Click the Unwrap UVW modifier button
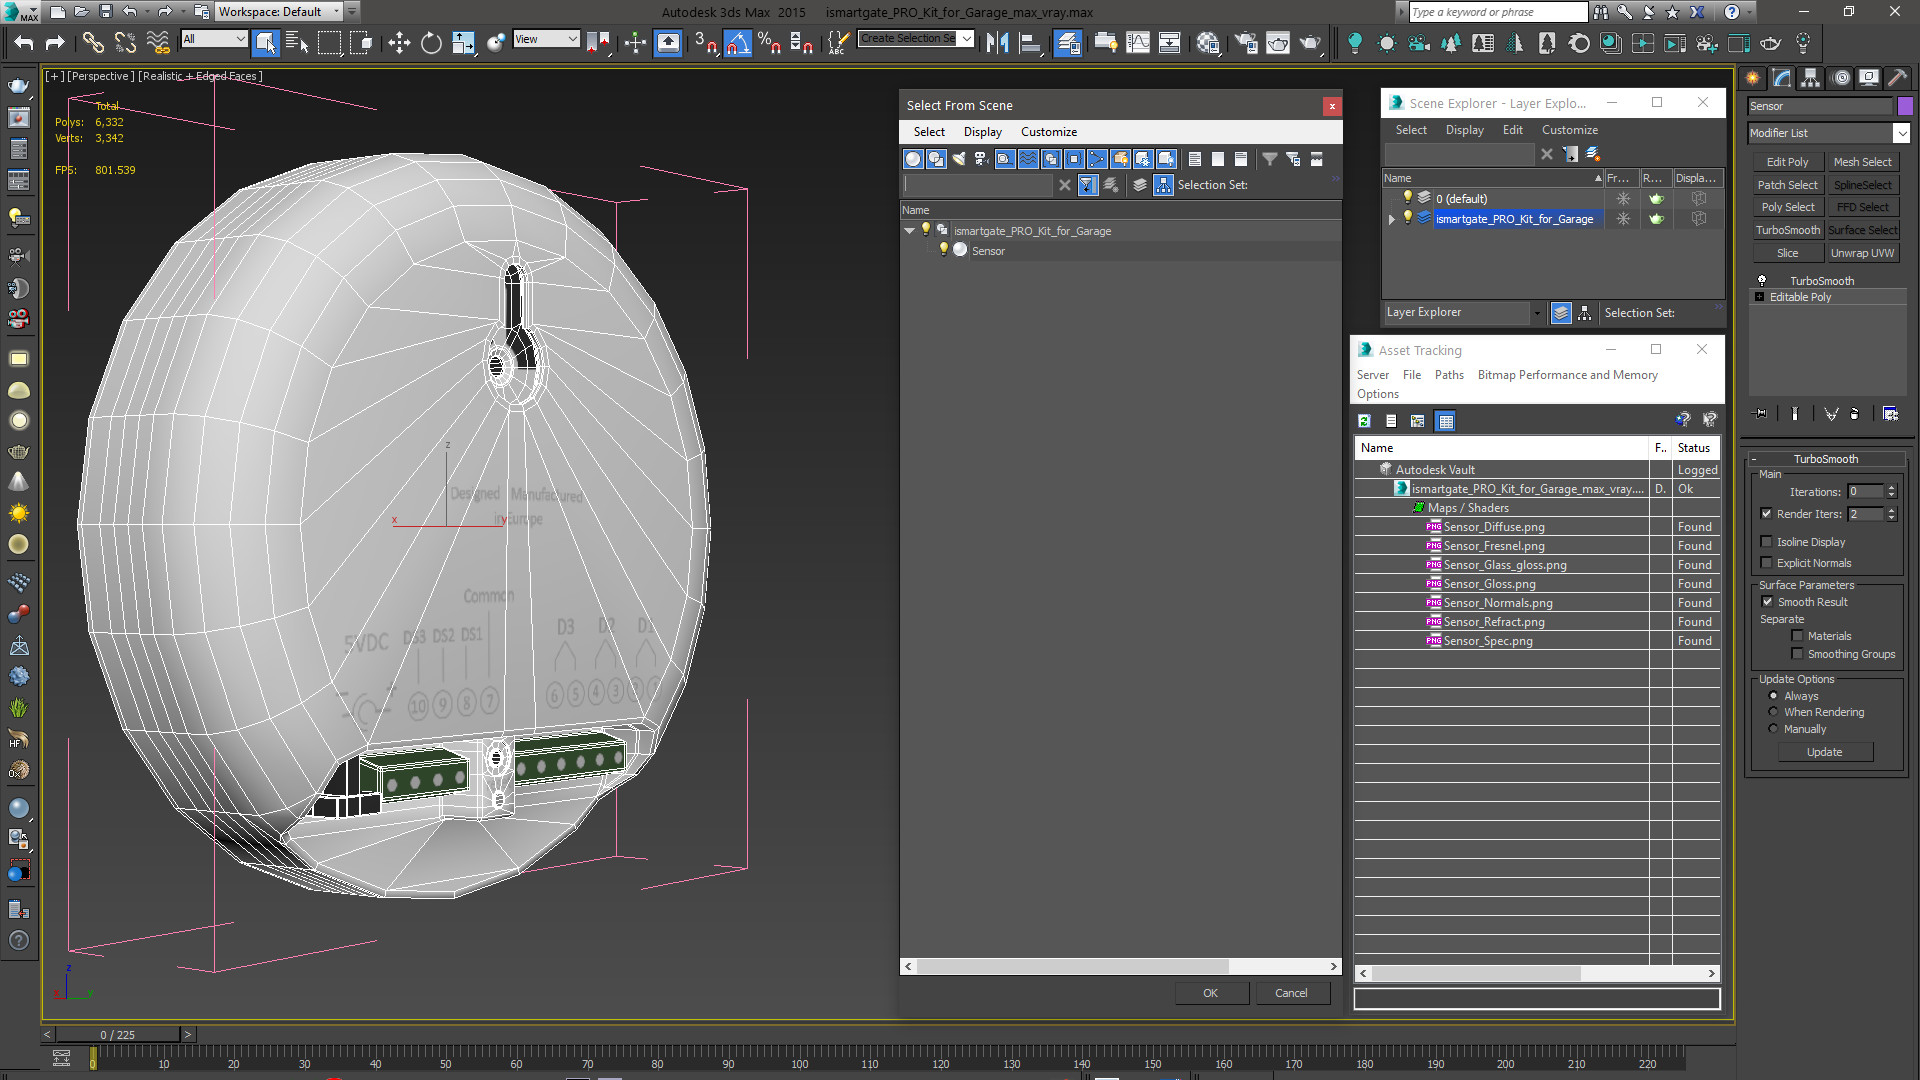 click(x=1862, y=253)
